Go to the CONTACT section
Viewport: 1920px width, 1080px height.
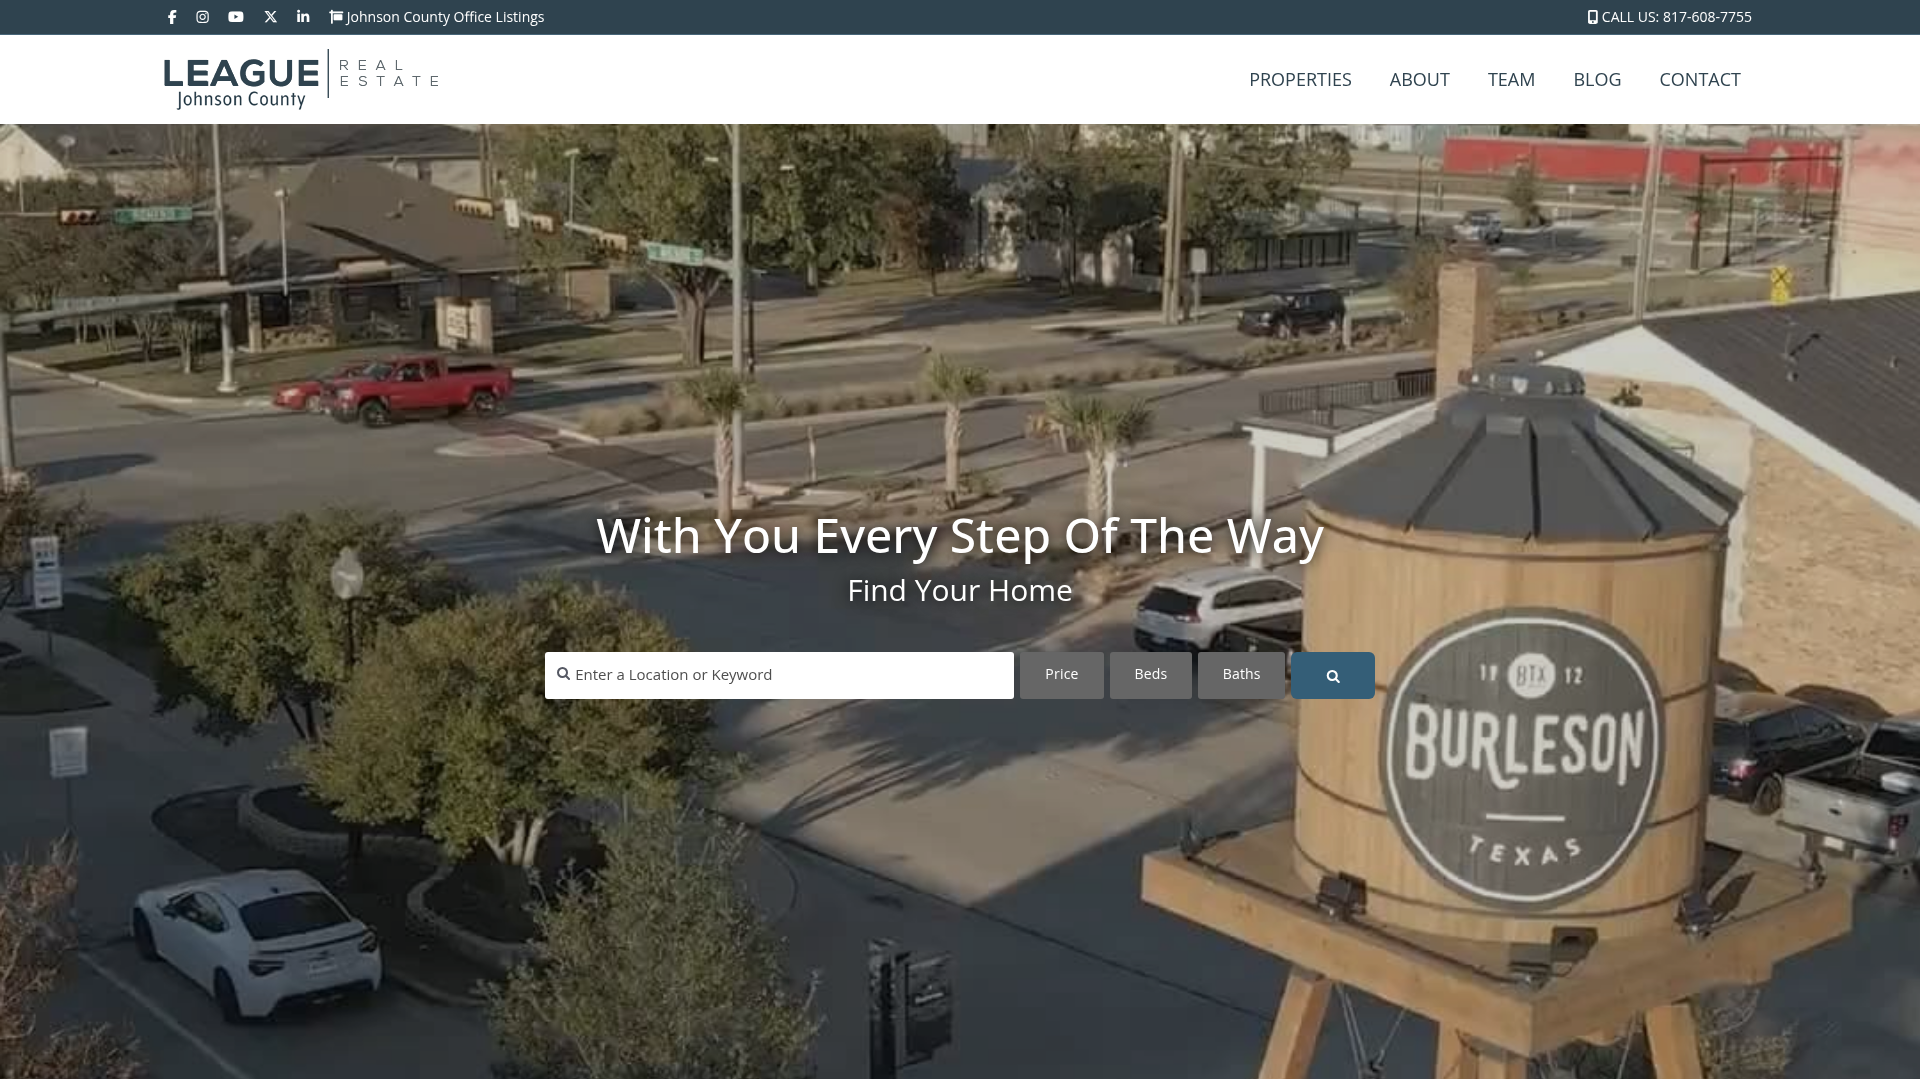coord(1700,79)
